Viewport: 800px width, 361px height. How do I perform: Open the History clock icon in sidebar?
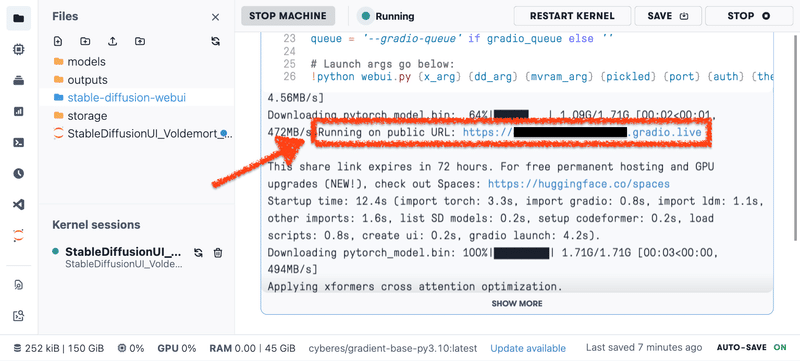pyautogui.click(x=18, y=173)
